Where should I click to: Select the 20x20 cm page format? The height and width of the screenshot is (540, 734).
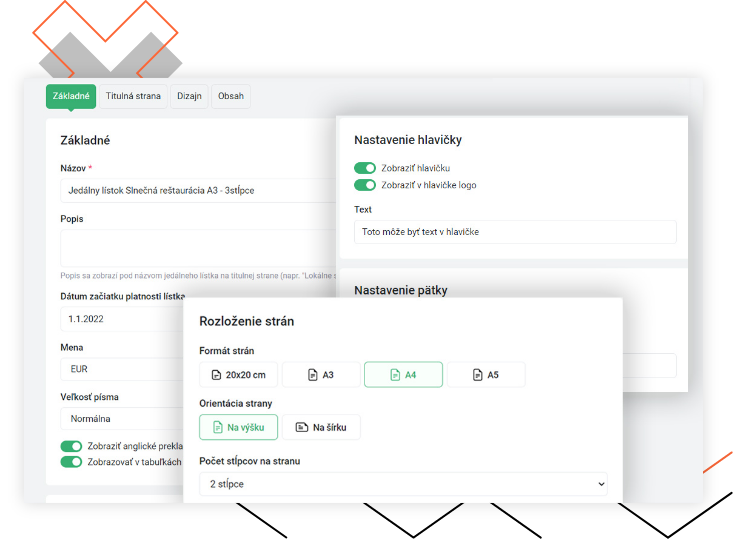[x=238, y=375]
